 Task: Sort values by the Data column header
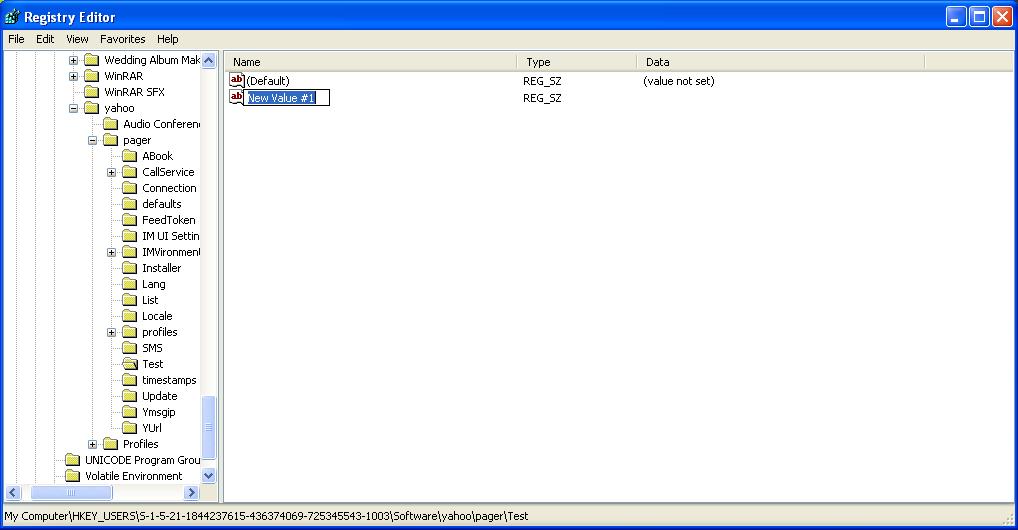point(781,62)
